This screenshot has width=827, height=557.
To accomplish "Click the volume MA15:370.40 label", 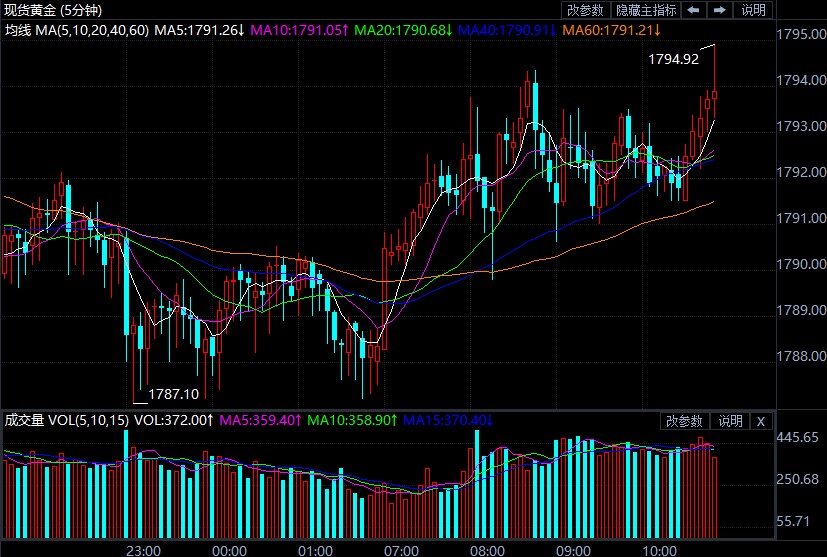I will (x=448, y=420).
